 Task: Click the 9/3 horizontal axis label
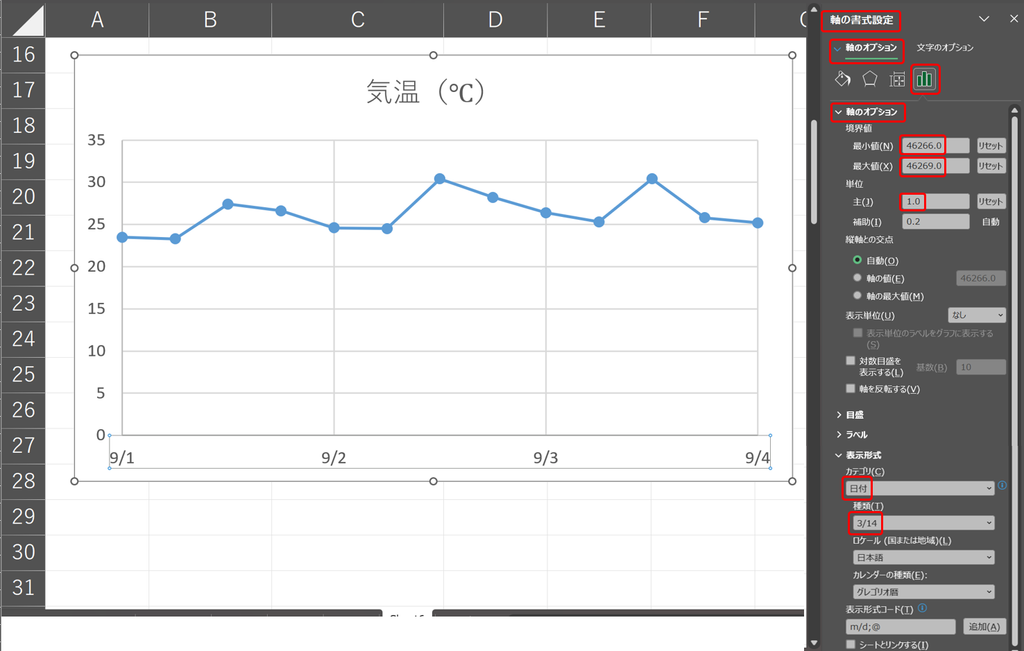tap(545, 458)
